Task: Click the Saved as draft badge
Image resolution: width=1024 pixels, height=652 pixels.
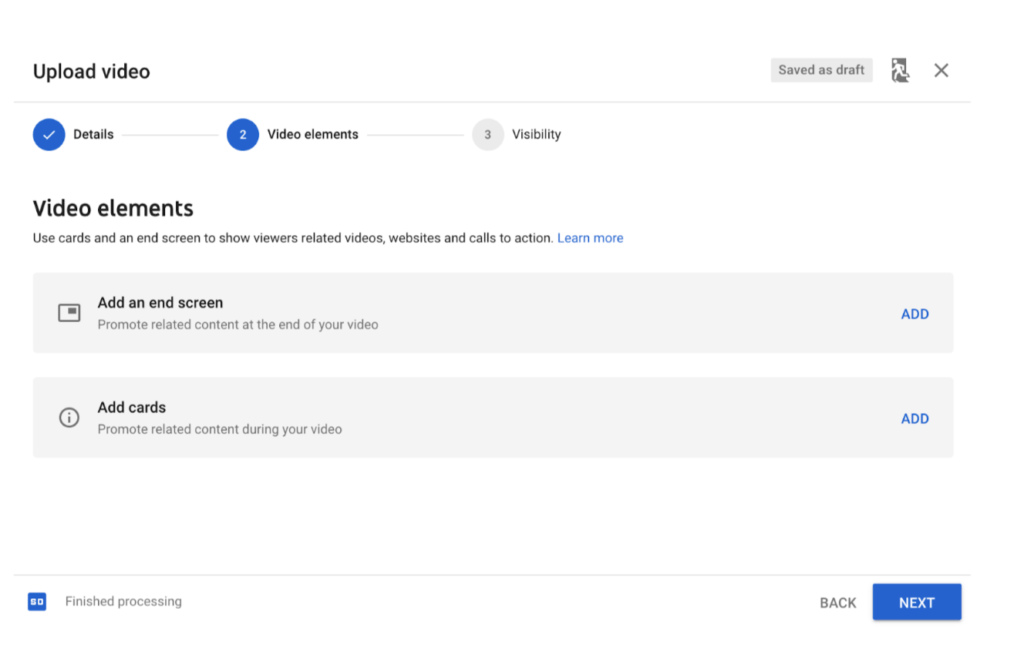Action: coord(821,70)
